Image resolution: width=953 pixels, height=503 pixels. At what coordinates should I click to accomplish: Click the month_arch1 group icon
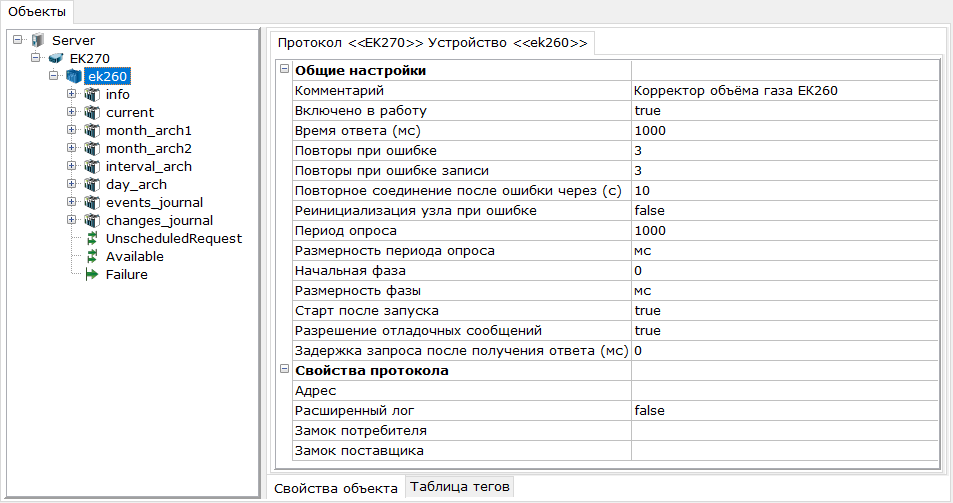coord(92,131)
